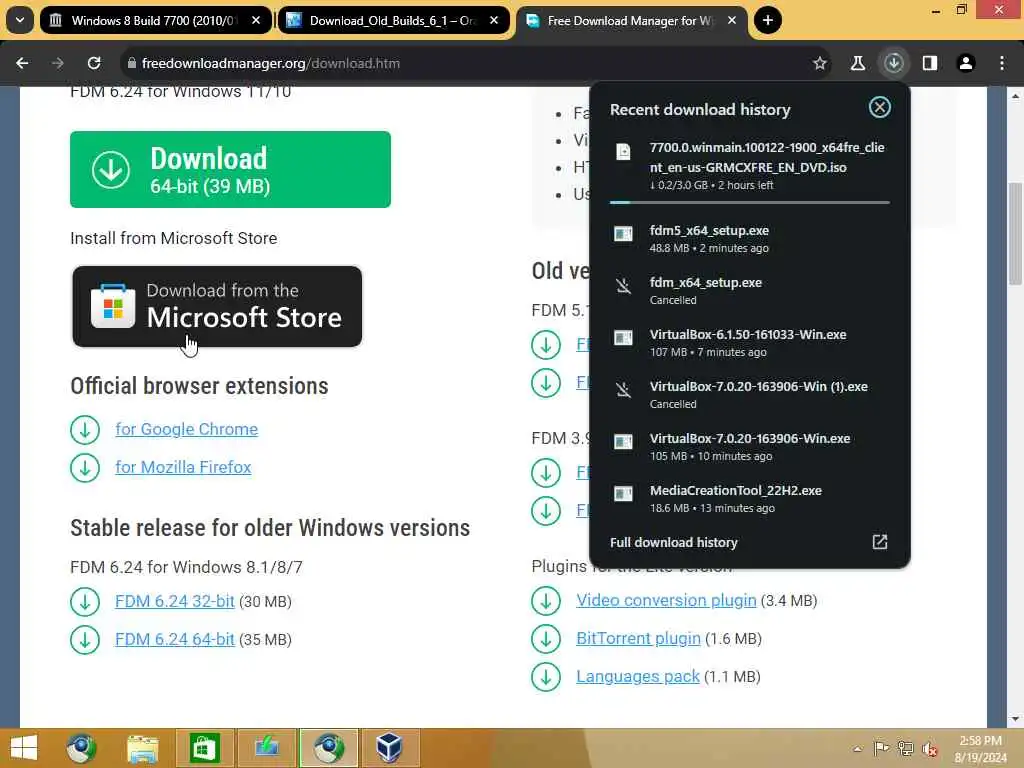1024x768 pixels.
Task: Go forward with the forward arrow
Action: pos(58,63)
